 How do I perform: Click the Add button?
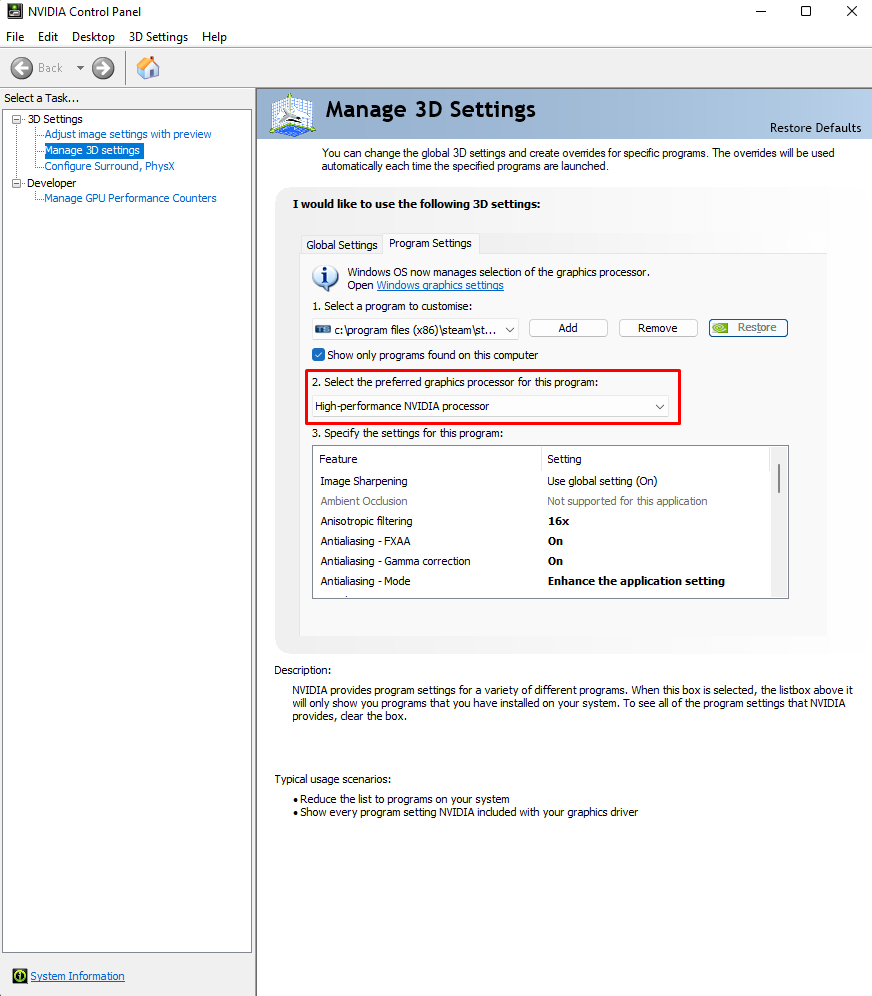click(x=568, y=328)
